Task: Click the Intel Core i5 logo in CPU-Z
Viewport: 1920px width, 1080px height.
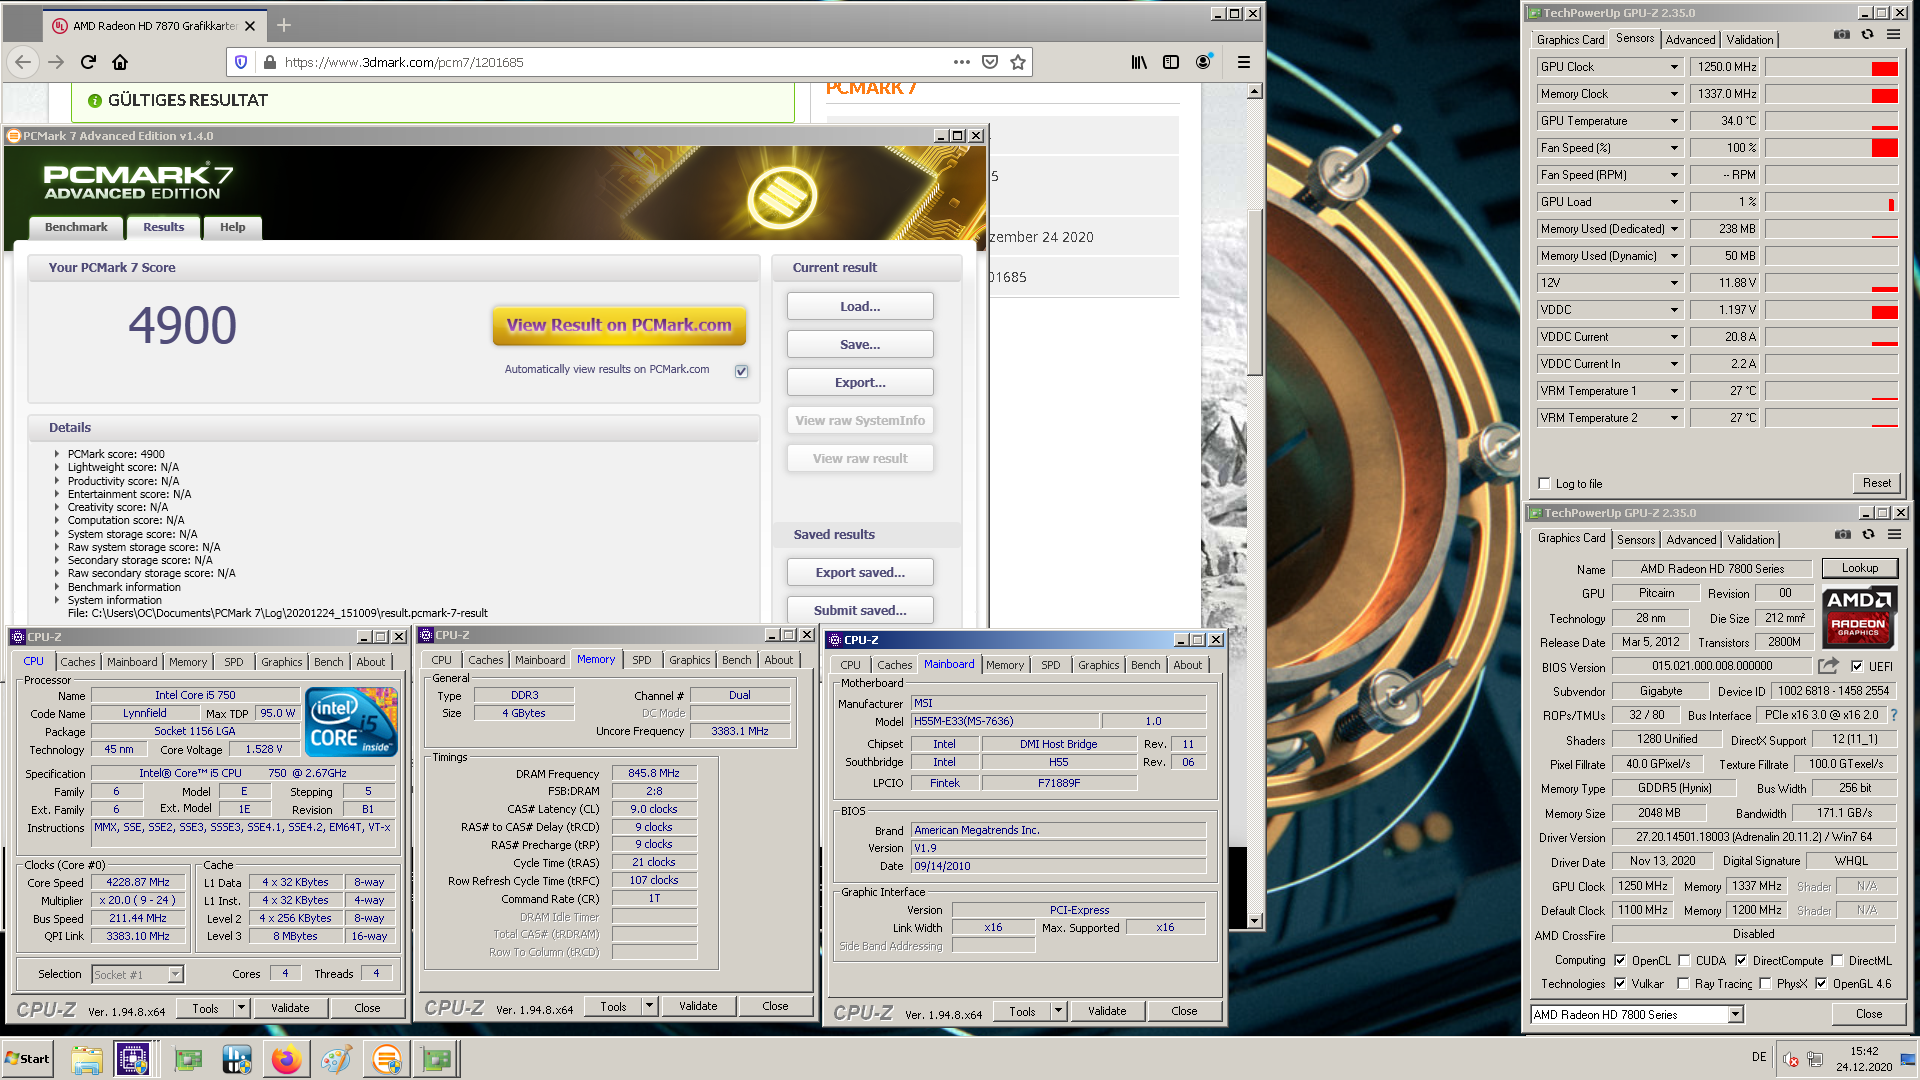Action: pyautogui.click(x=351, y=722)
